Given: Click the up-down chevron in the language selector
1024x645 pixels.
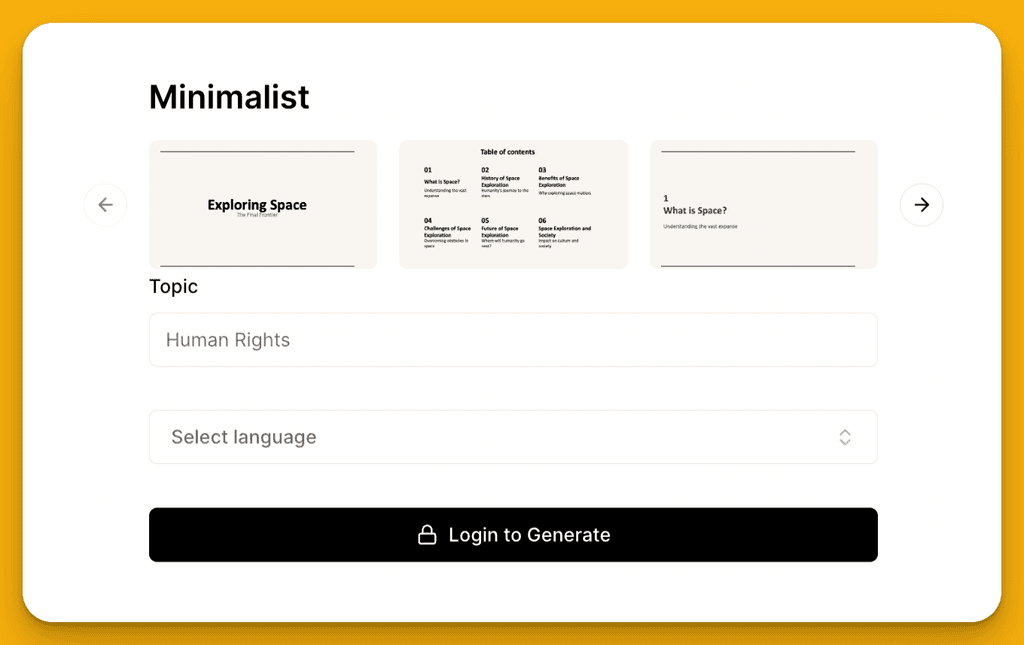Looking at the screenshot, I should [x=845, y=437].
